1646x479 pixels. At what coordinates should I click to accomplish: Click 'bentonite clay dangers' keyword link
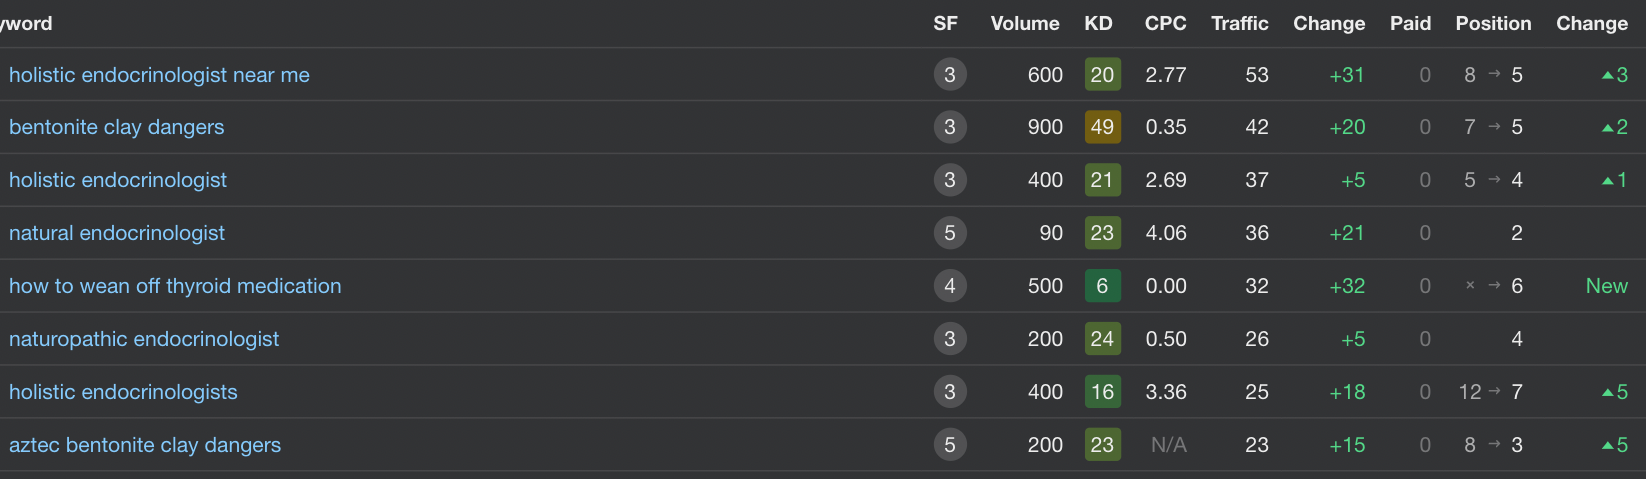[x=116, y=127]
